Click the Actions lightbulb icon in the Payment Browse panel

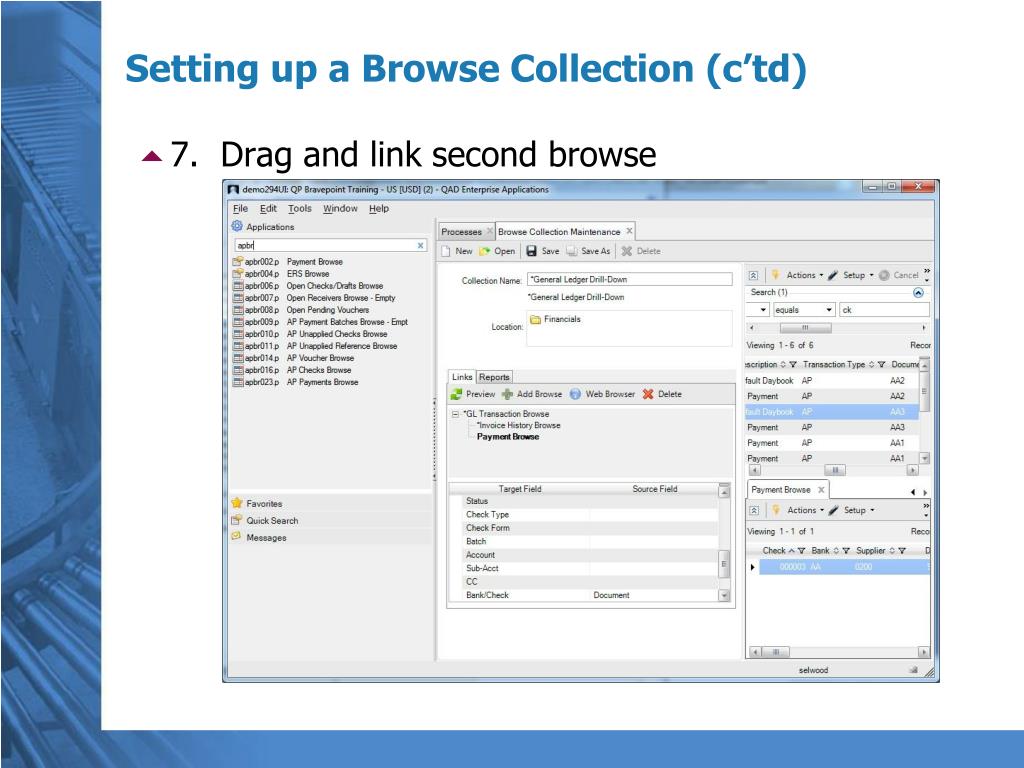point(776,510)
